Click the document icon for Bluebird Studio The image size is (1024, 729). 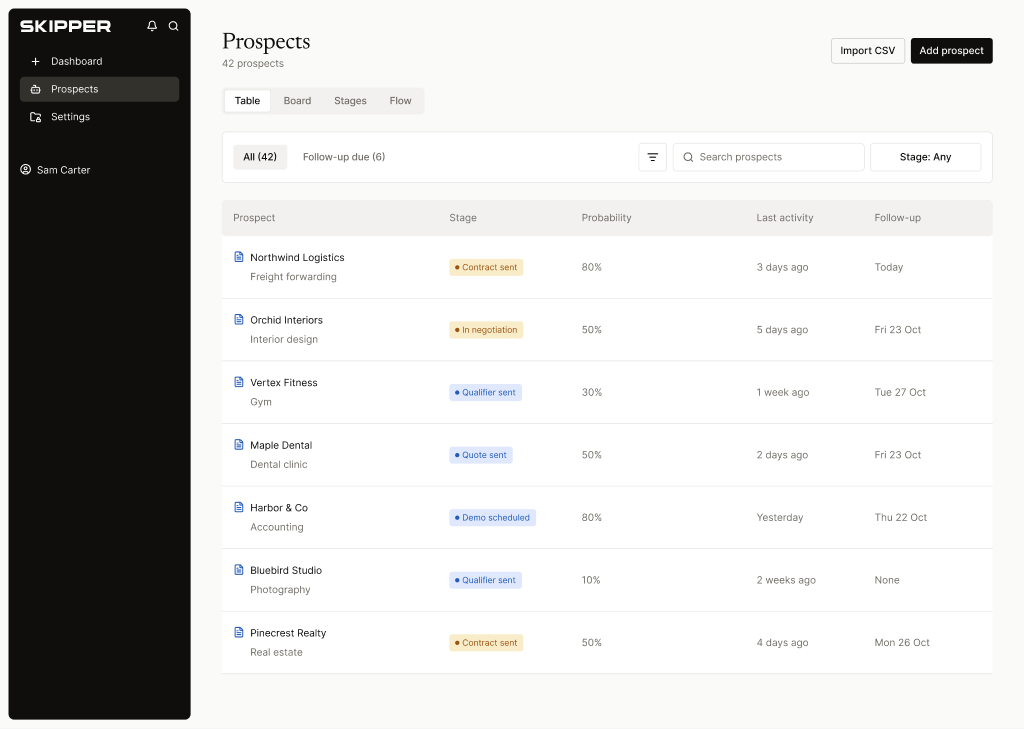pos(239,570)
